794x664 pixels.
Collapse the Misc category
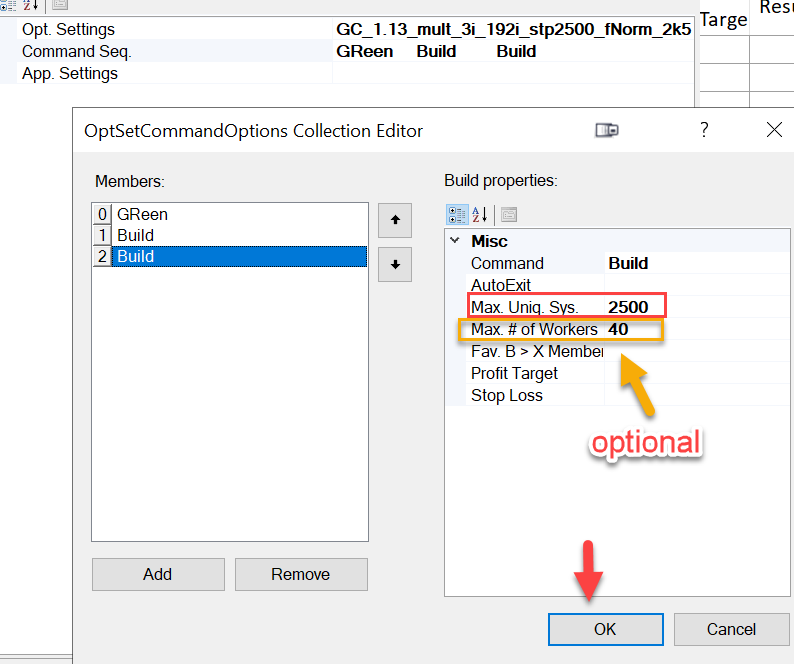(455, 241)
